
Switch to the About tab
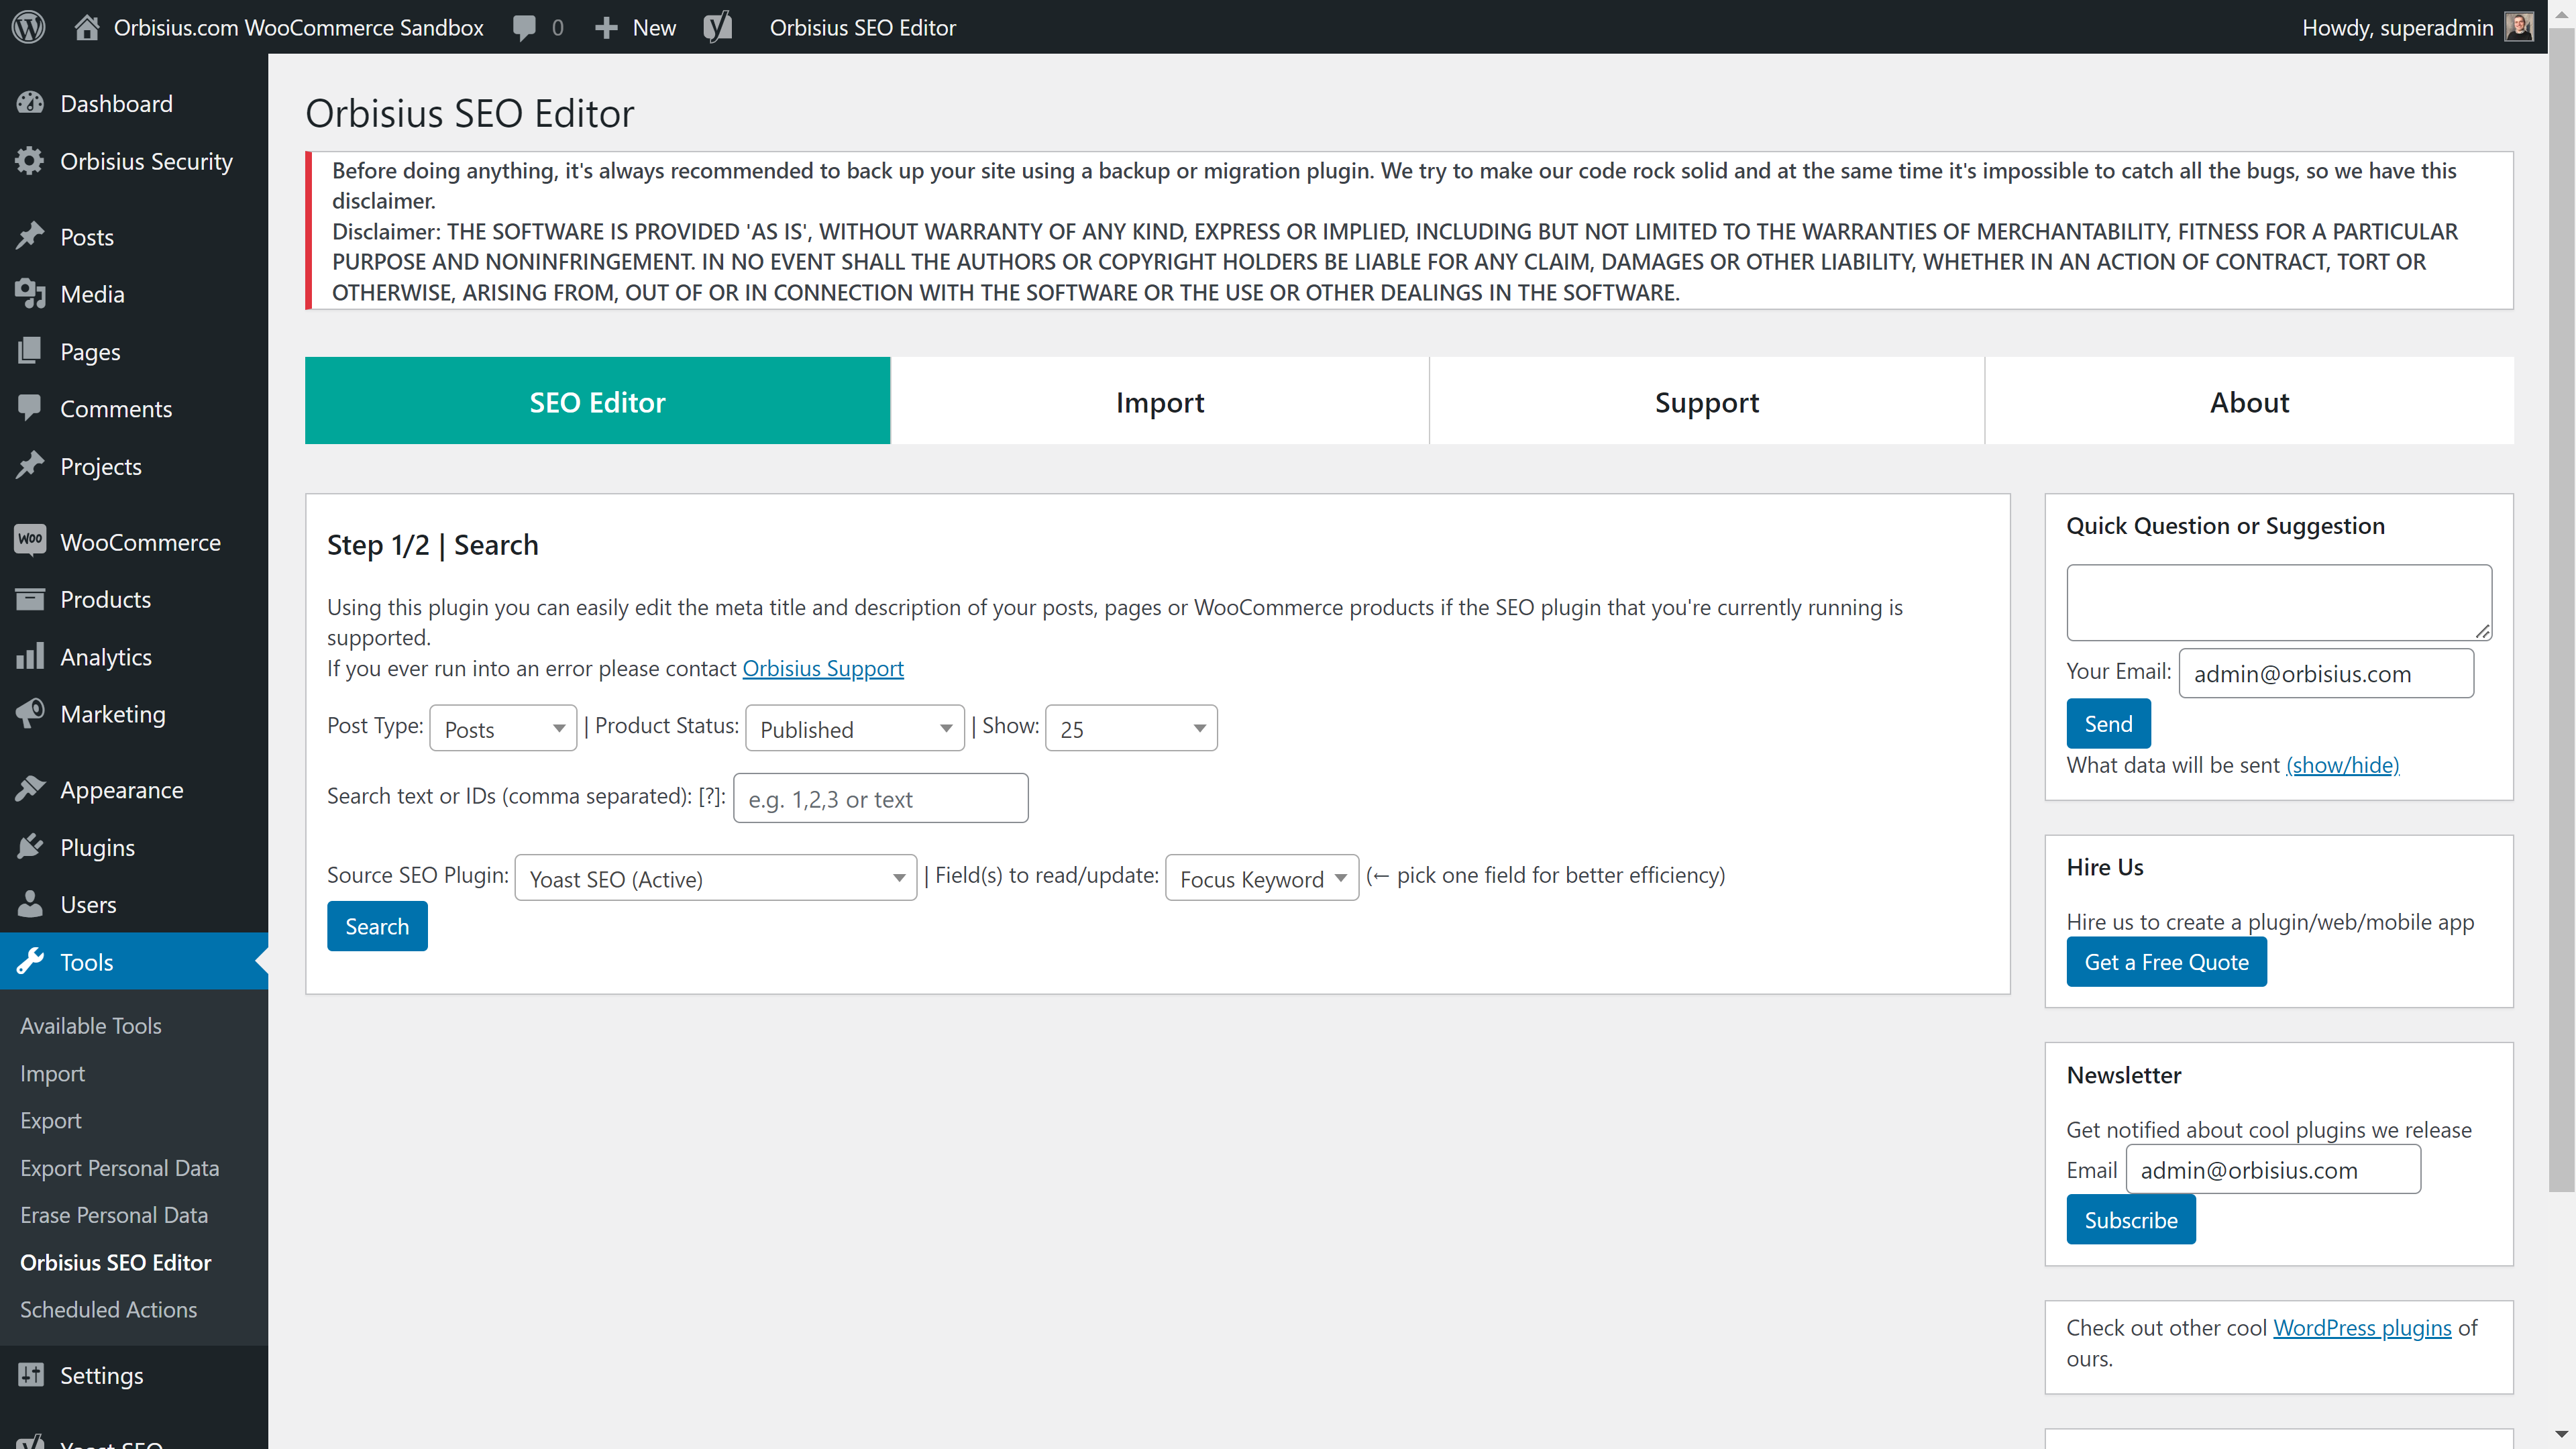(x=2249, y=401)
